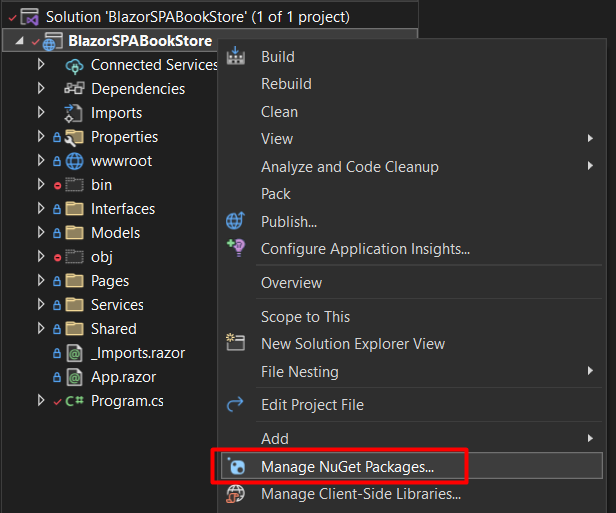Select the Models folder

coord(115,233)
